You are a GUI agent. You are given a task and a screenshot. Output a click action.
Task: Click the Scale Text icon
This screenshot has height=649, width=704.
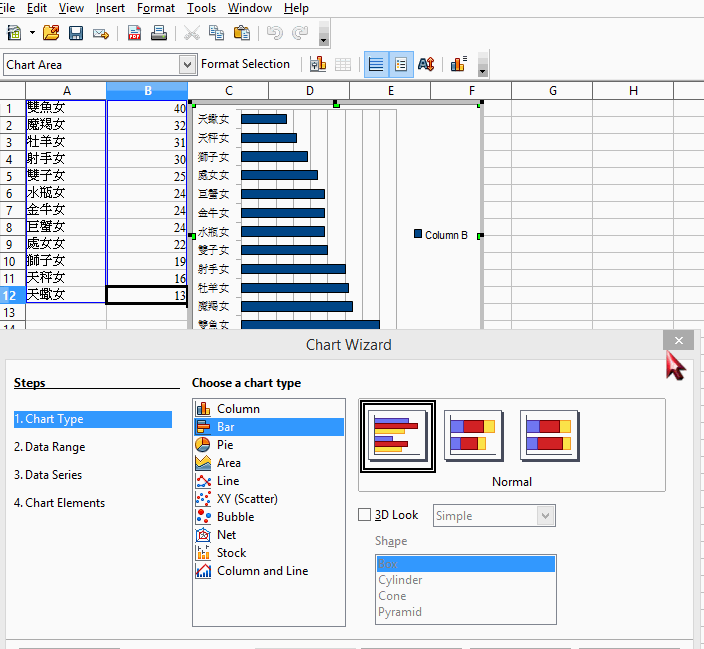coord(426,64)
